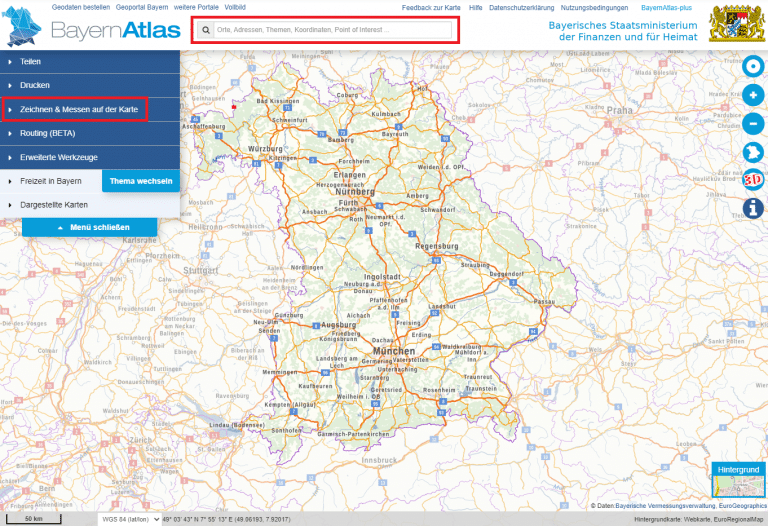Zoom in with the plus button

(x=753, y=95)
